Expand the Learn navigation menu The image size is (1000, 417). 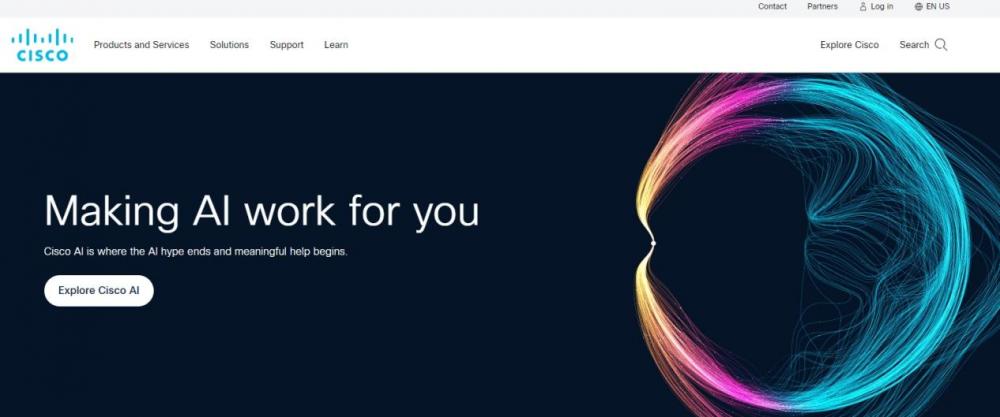(x=336, y=45)
